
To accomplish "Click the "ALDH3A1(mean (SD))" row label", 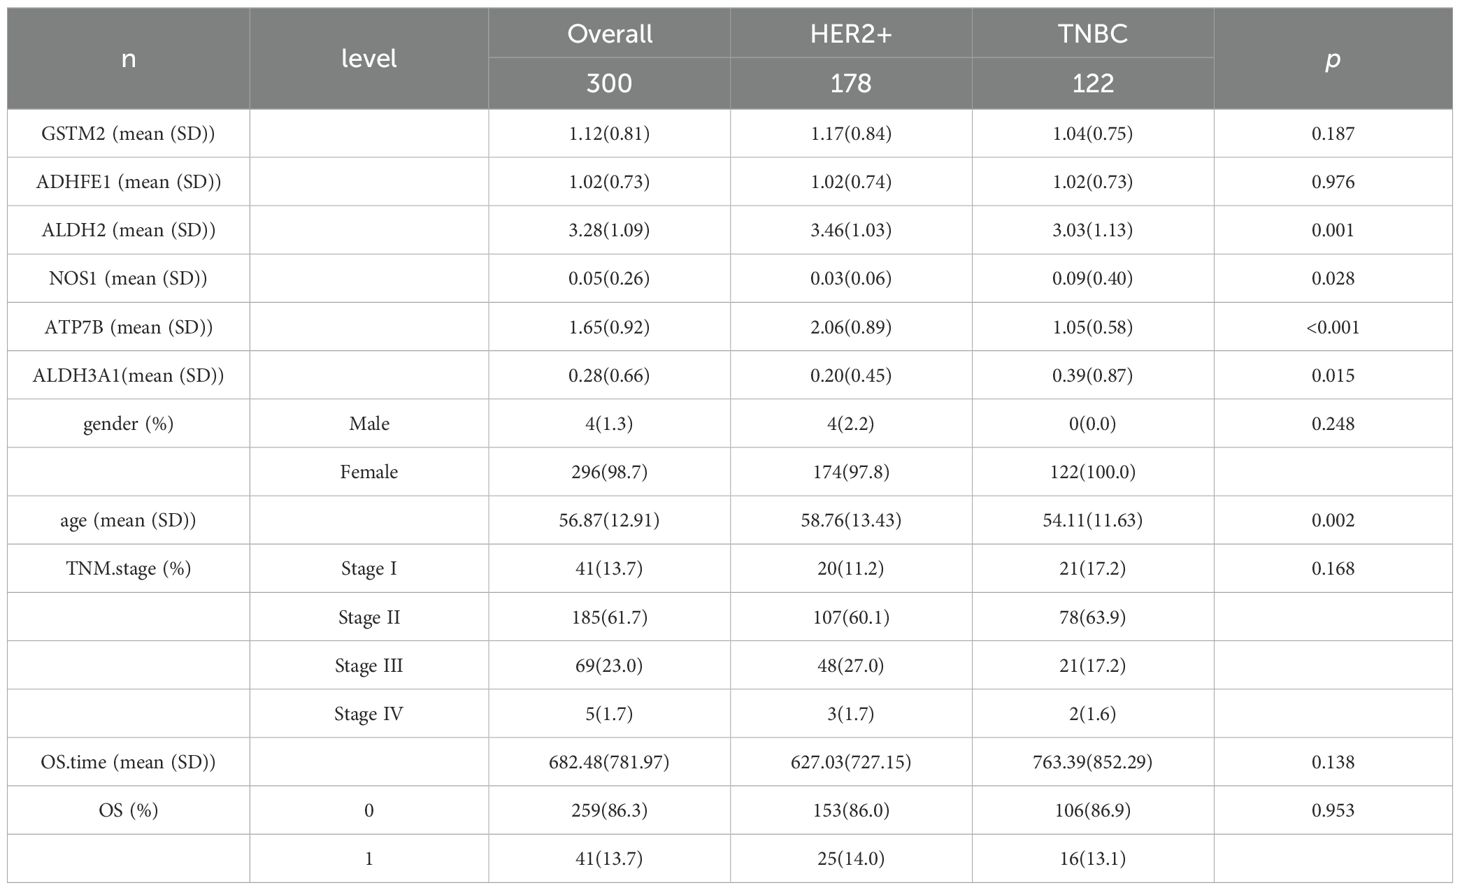I will pos(128,375).
